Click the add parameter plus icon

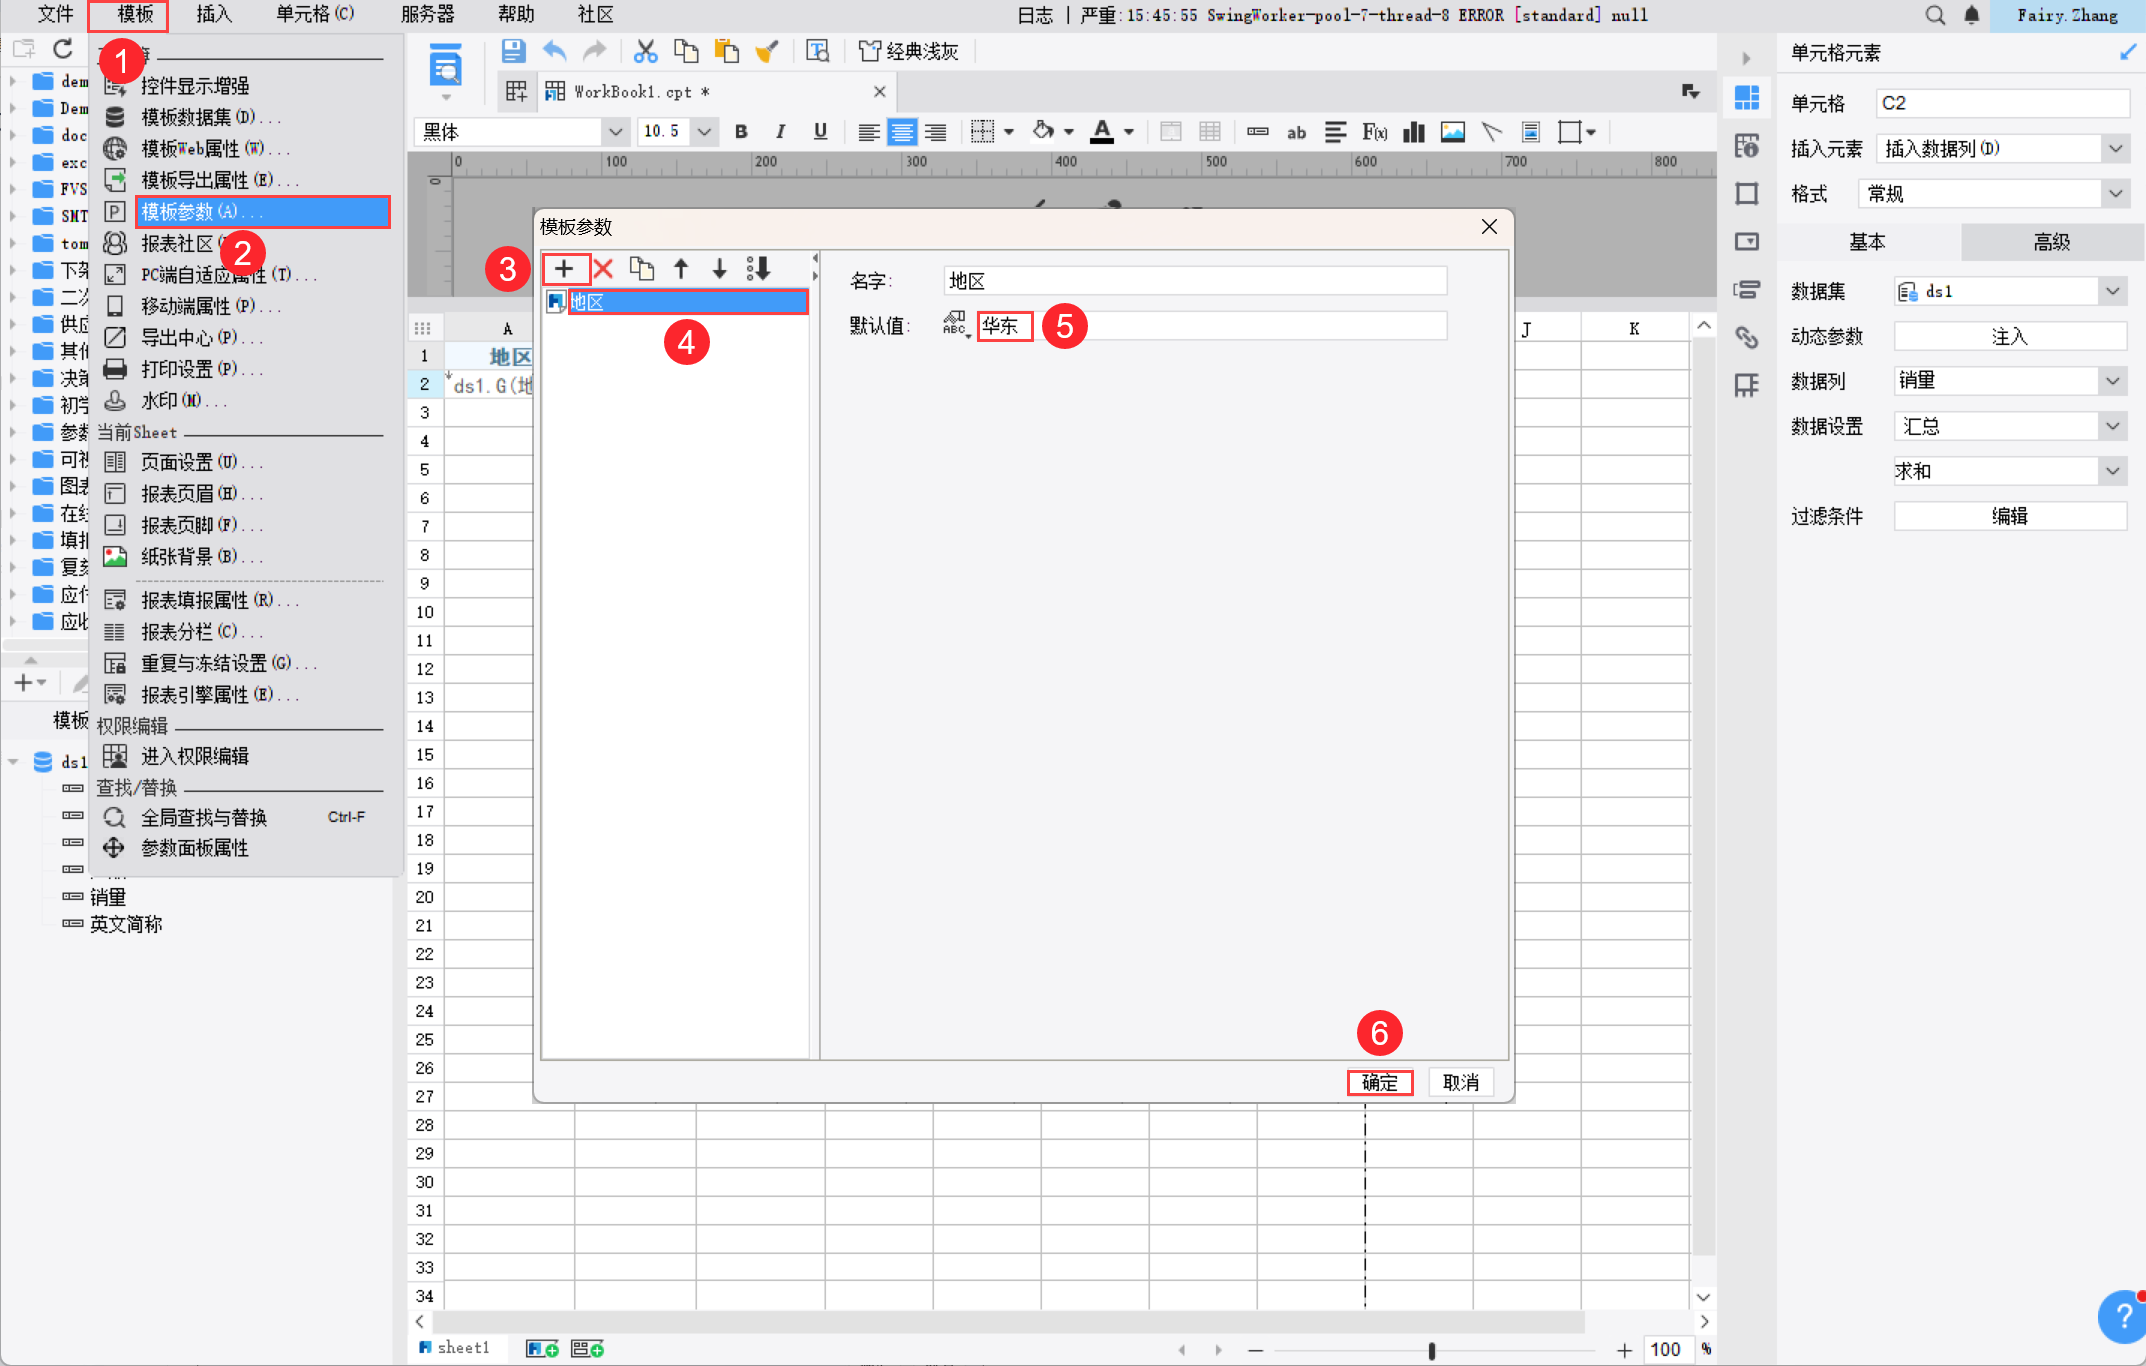564,268
